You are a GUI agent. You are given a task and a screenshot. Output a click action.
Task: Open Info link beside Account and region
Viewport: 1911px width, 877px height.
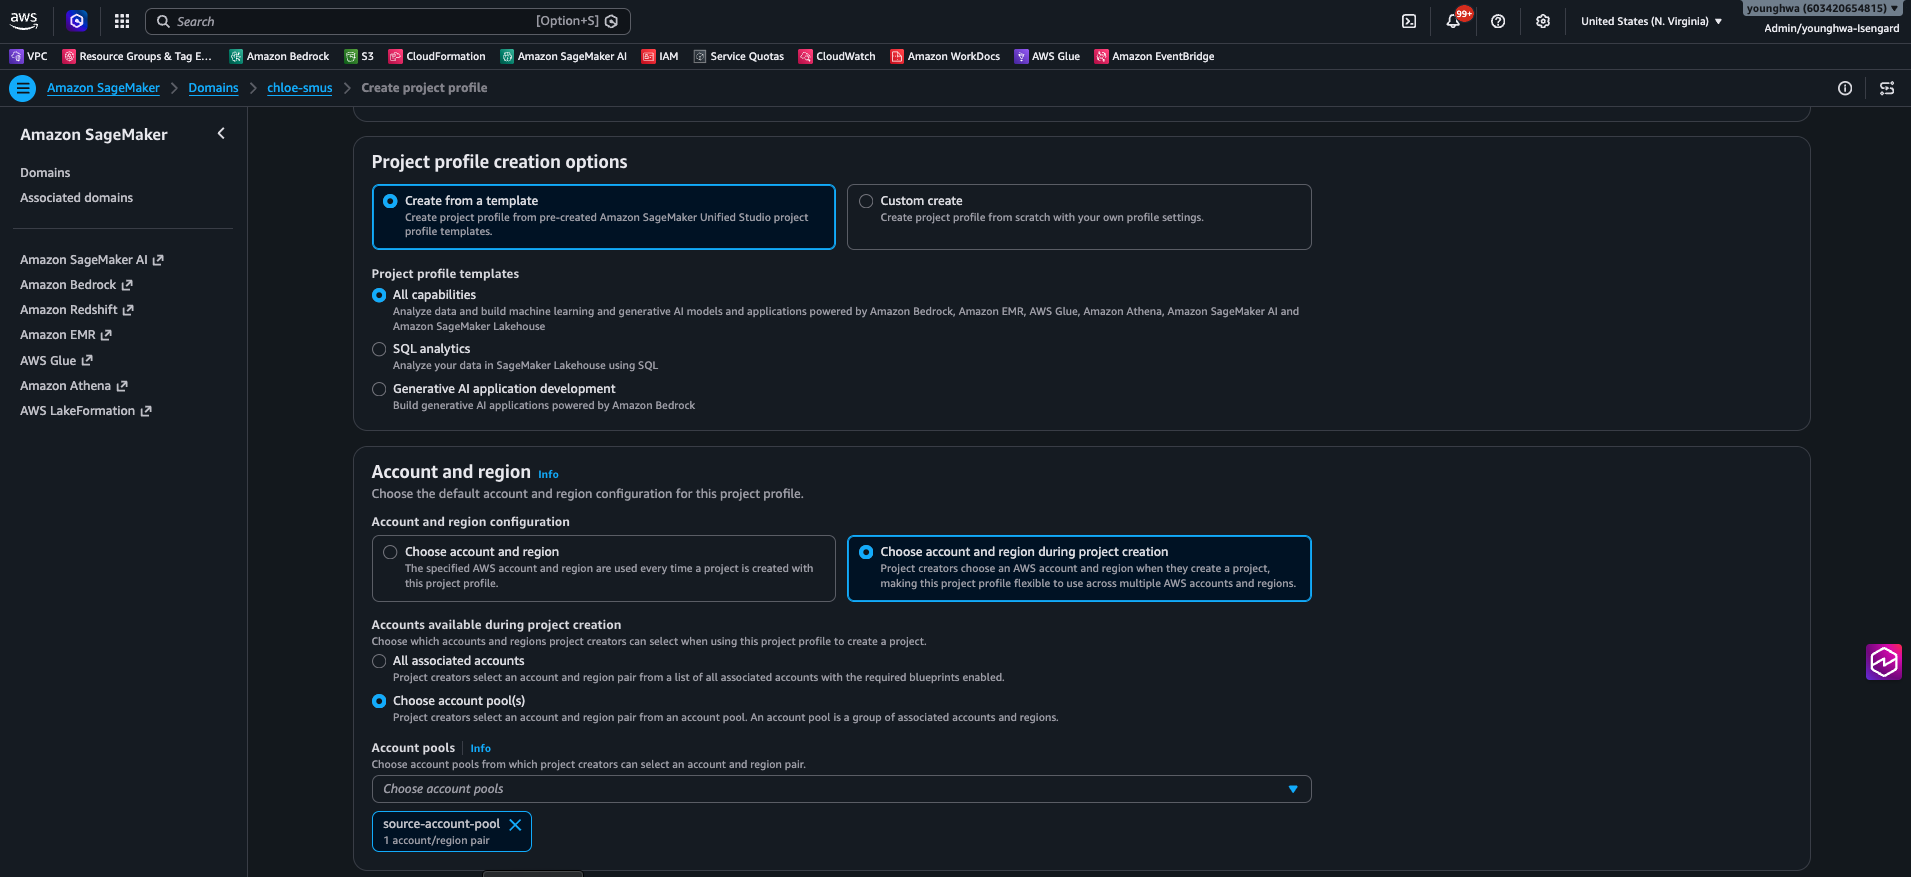(x=548, y=474)
